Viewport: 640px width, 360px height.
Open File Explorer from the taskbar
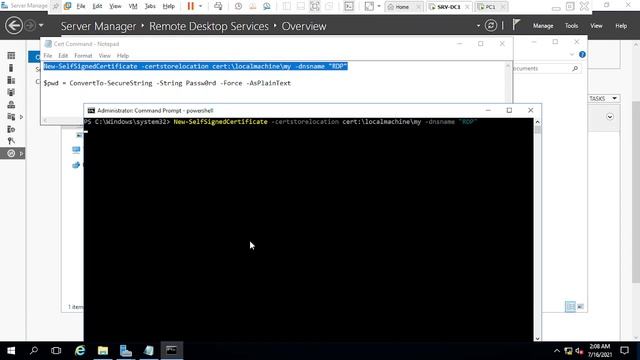pos(103,350)
